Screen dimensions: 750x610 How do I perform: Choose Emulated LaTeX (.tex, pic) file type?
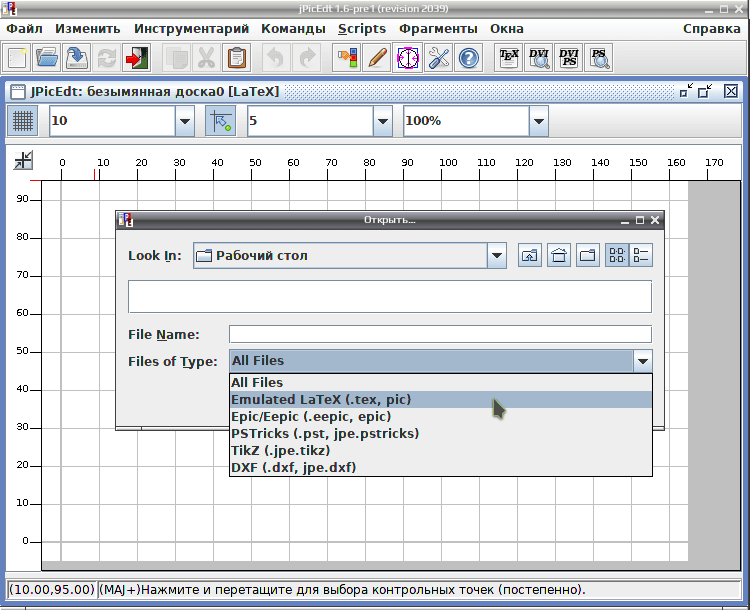[x=441, y=399]
